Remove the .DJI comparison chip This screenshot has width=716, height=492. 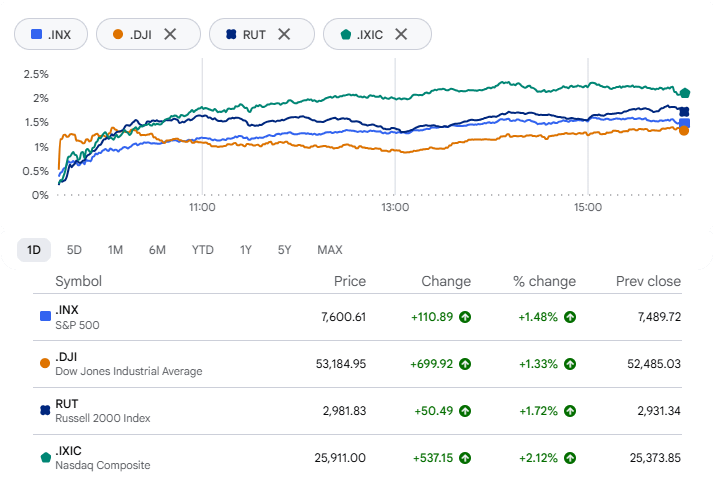click(x=170, y=34)
